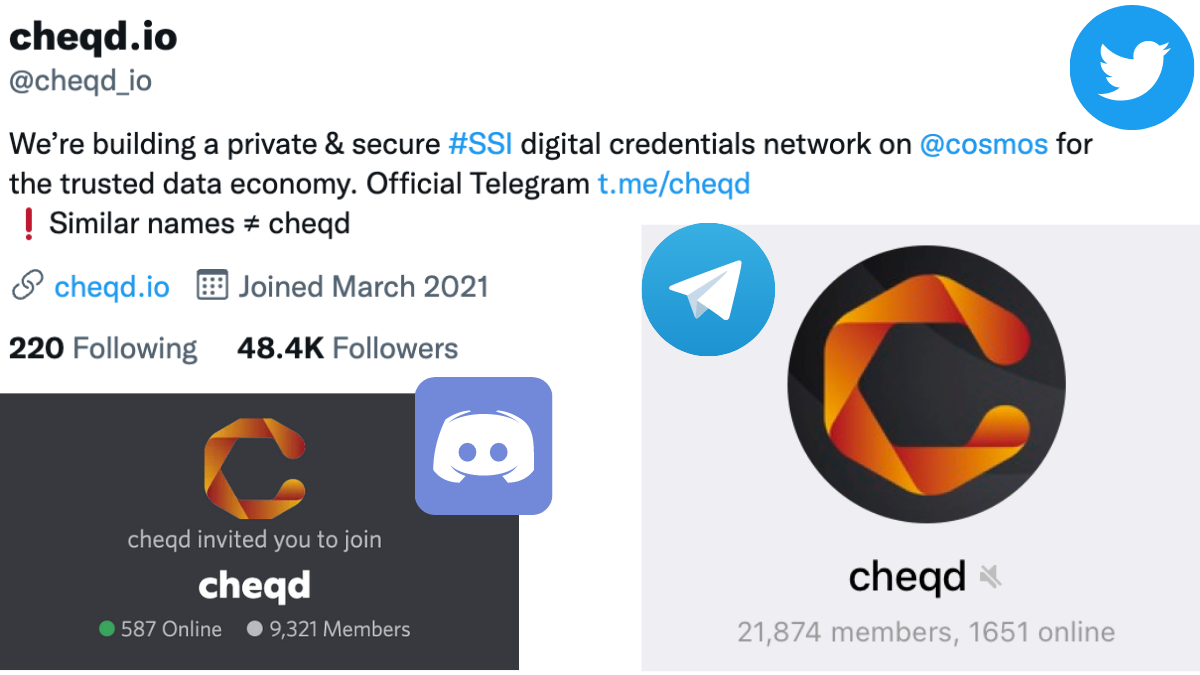This screenshot has height=675, width=1200.
Task: Click the calendar icon before Joined
Action: [212, 287]
